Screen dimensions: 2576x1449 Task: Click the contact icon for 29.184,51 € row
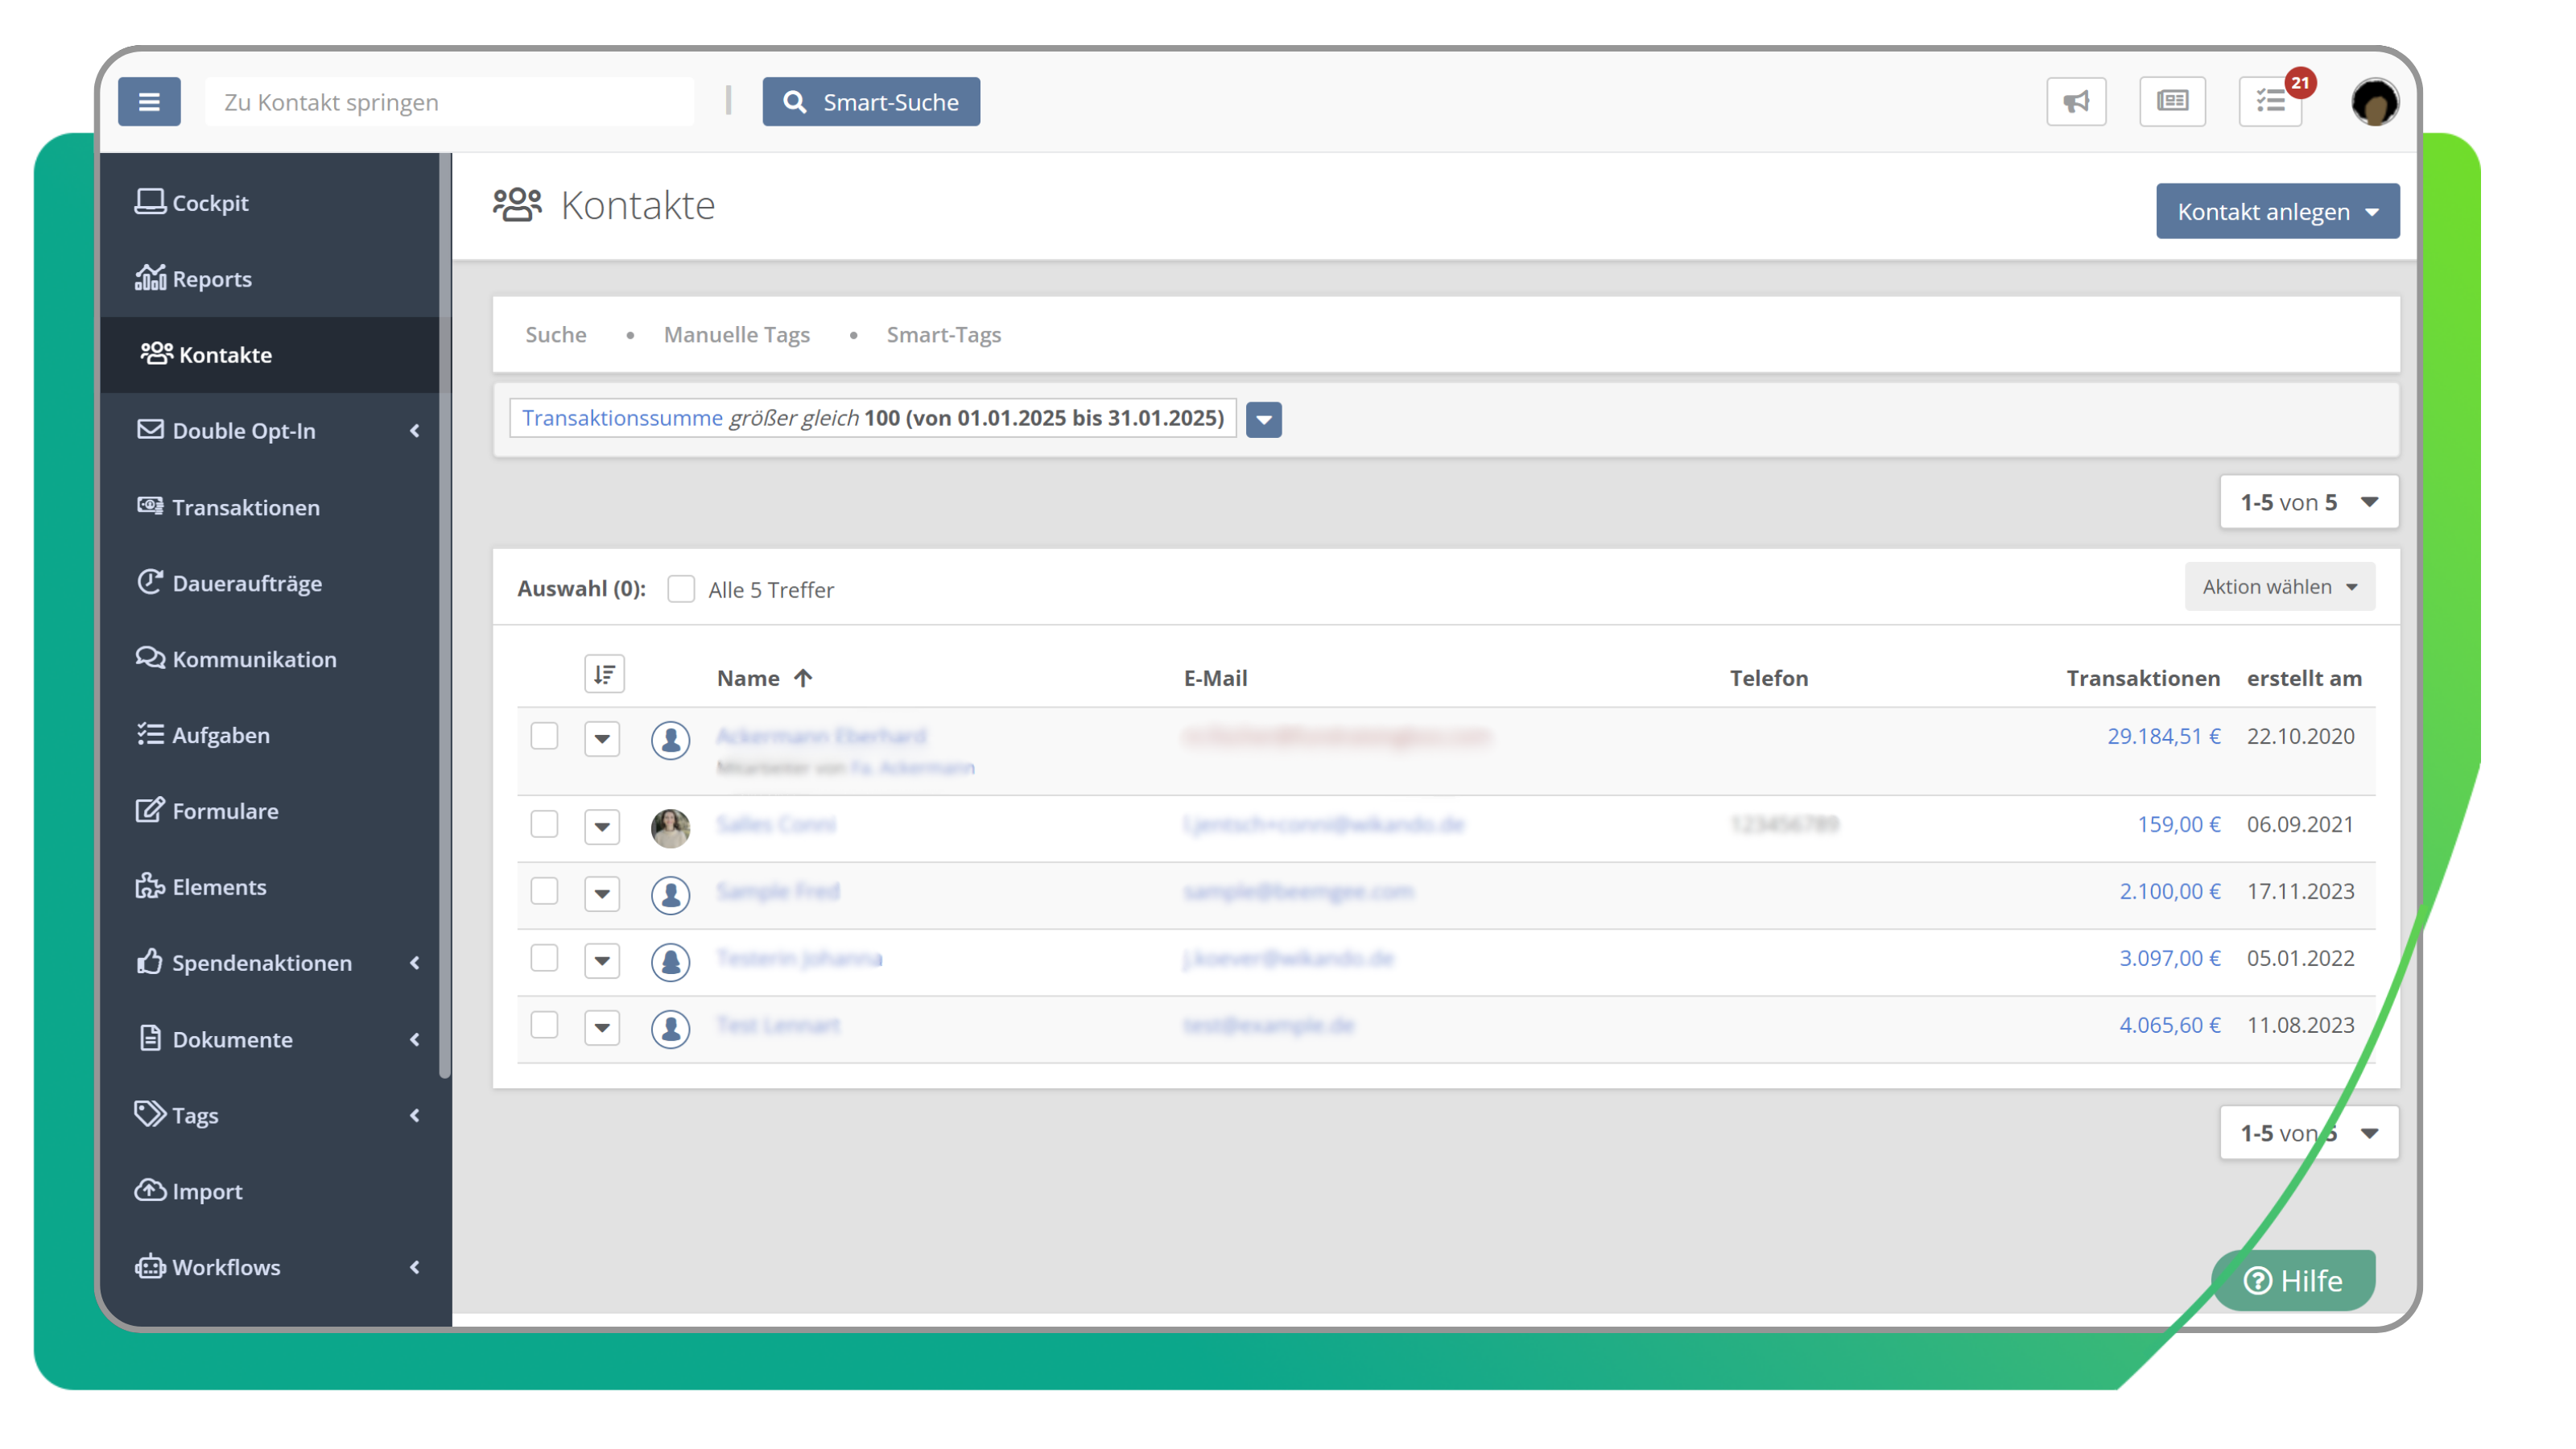[670, 739]
